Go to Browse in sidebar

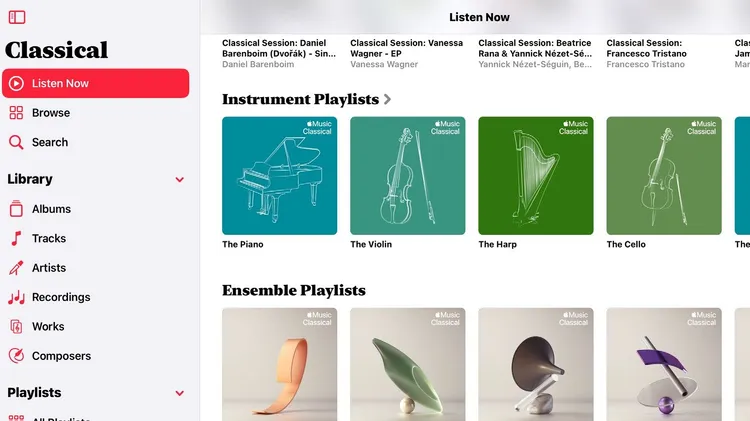tap(51, 113)
